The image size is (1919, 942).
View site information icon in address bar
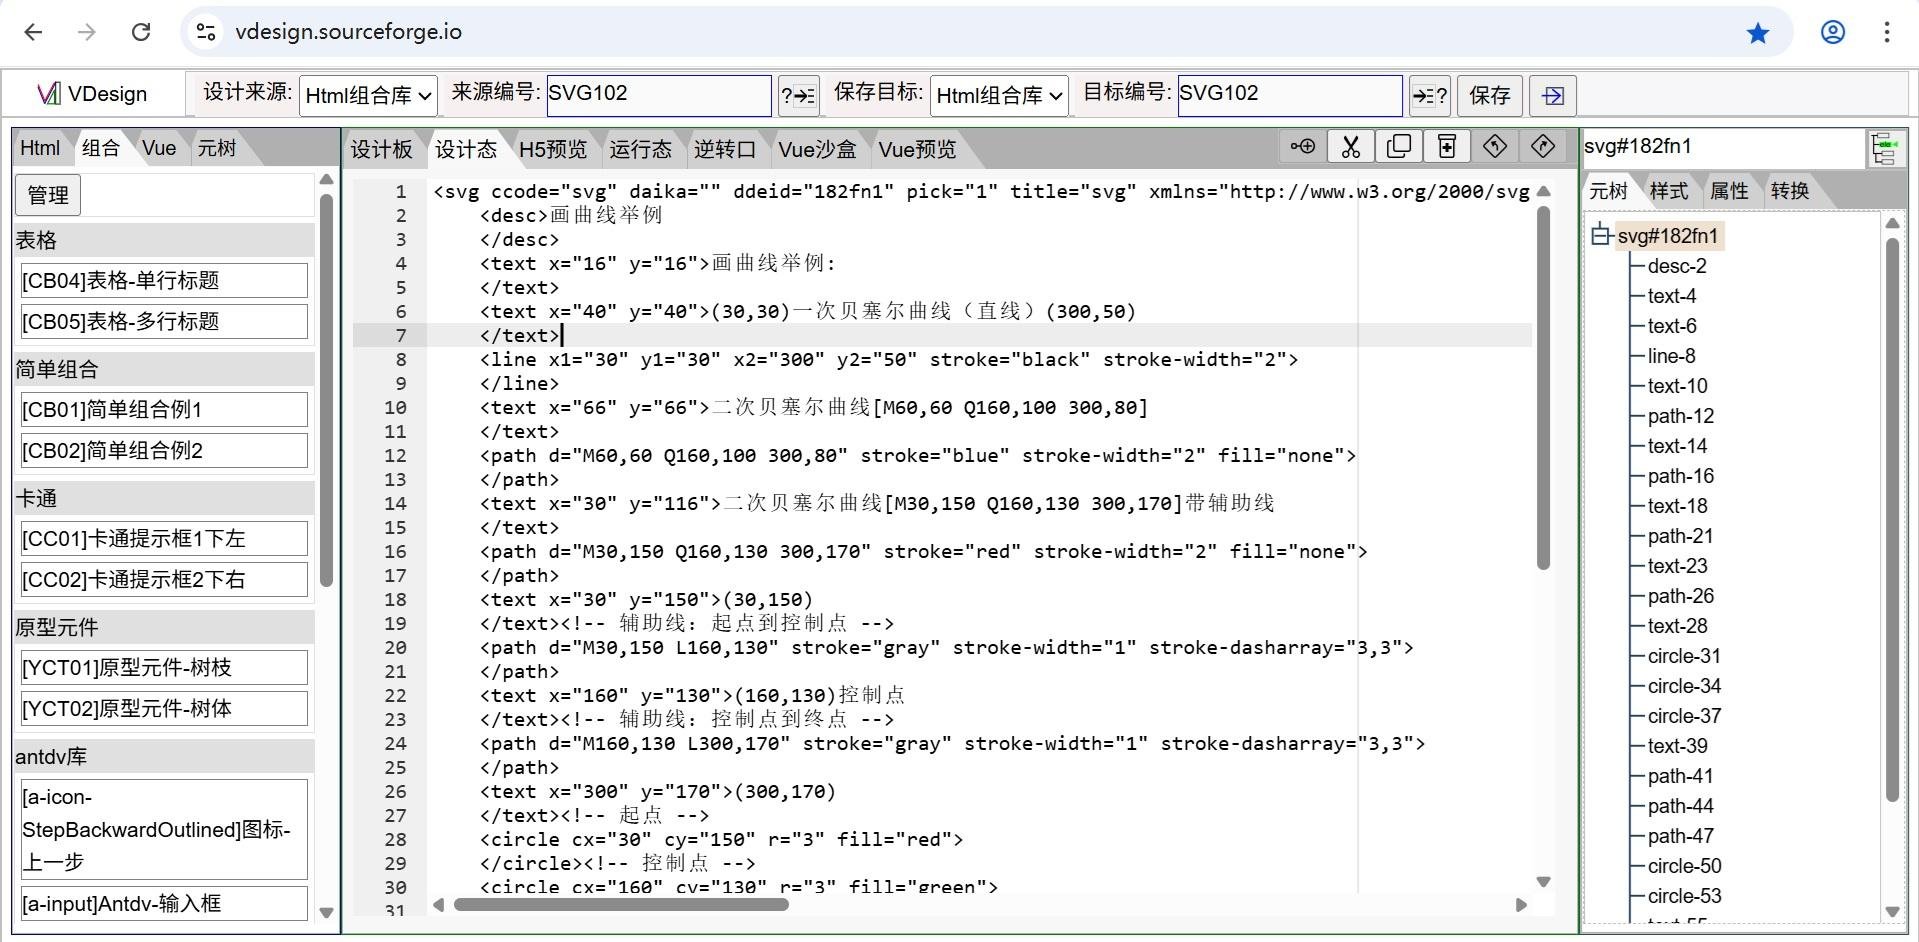coord(206,32)
